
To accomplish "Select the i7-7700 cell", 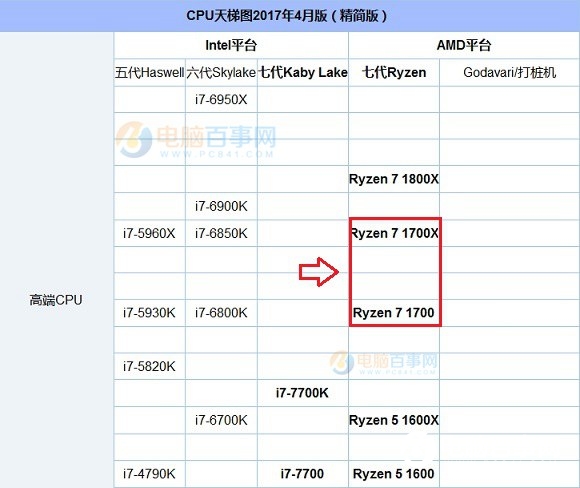I will [x=302, y=474].
